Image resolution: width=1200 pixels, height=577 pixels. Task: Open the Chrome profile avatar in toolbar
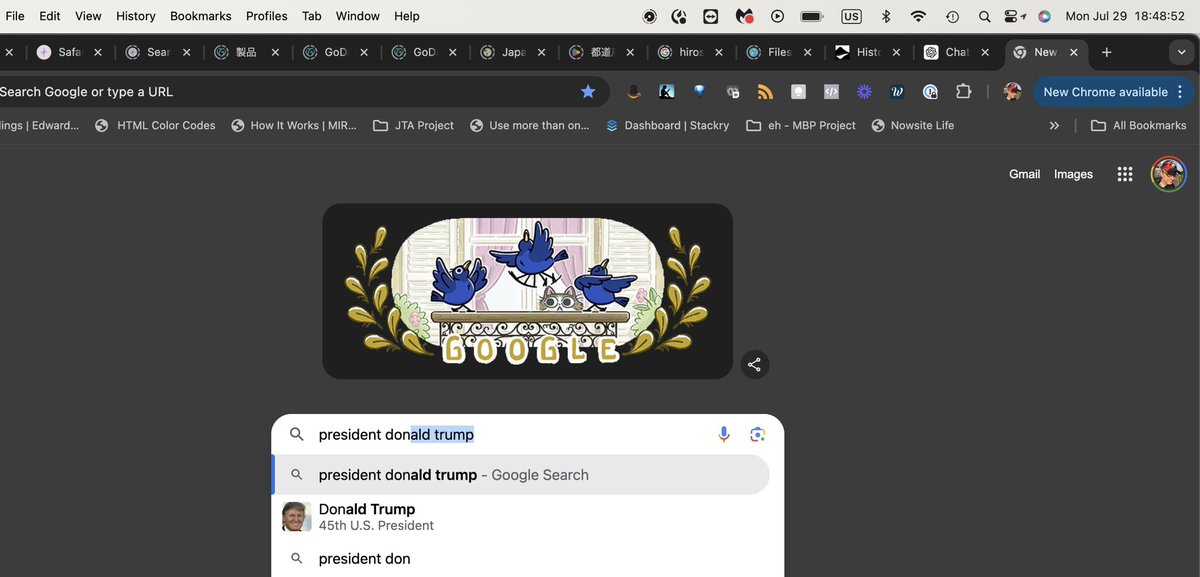tap(1012, 92)
